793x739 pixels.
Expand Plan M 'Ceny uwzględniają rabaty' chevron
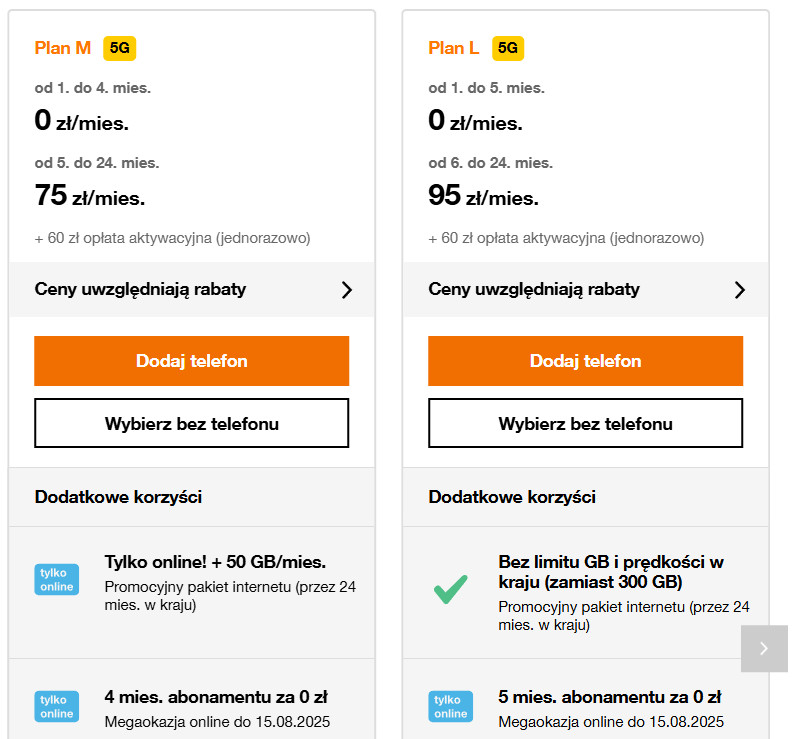pyautogui.click(x=347, y=290)
